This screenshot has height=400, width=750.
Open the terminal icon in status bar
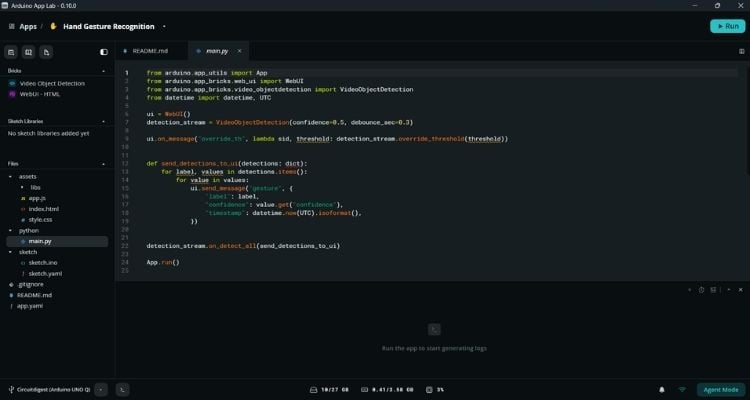coord(122,389)
